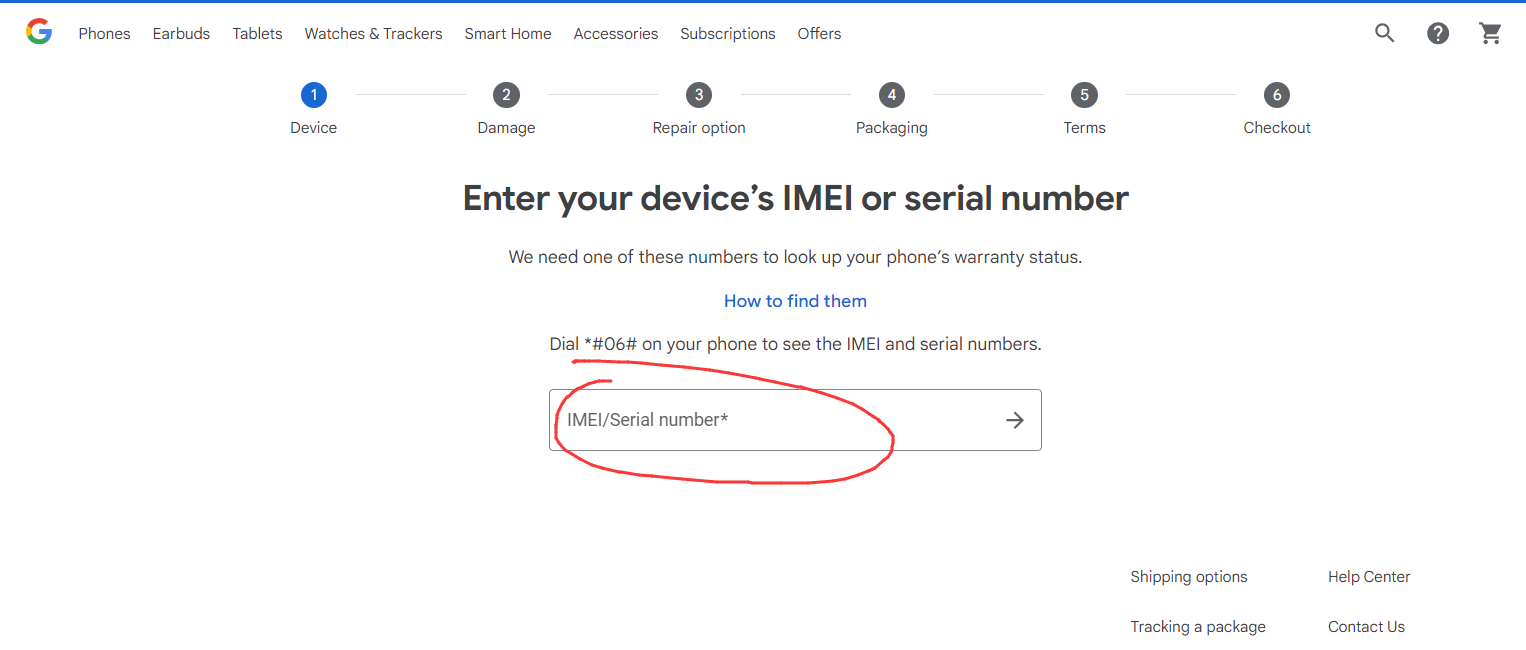Viewport: 1526px width, 650px height.
Task: Select step 2 Damage circle
Action: 506,95
